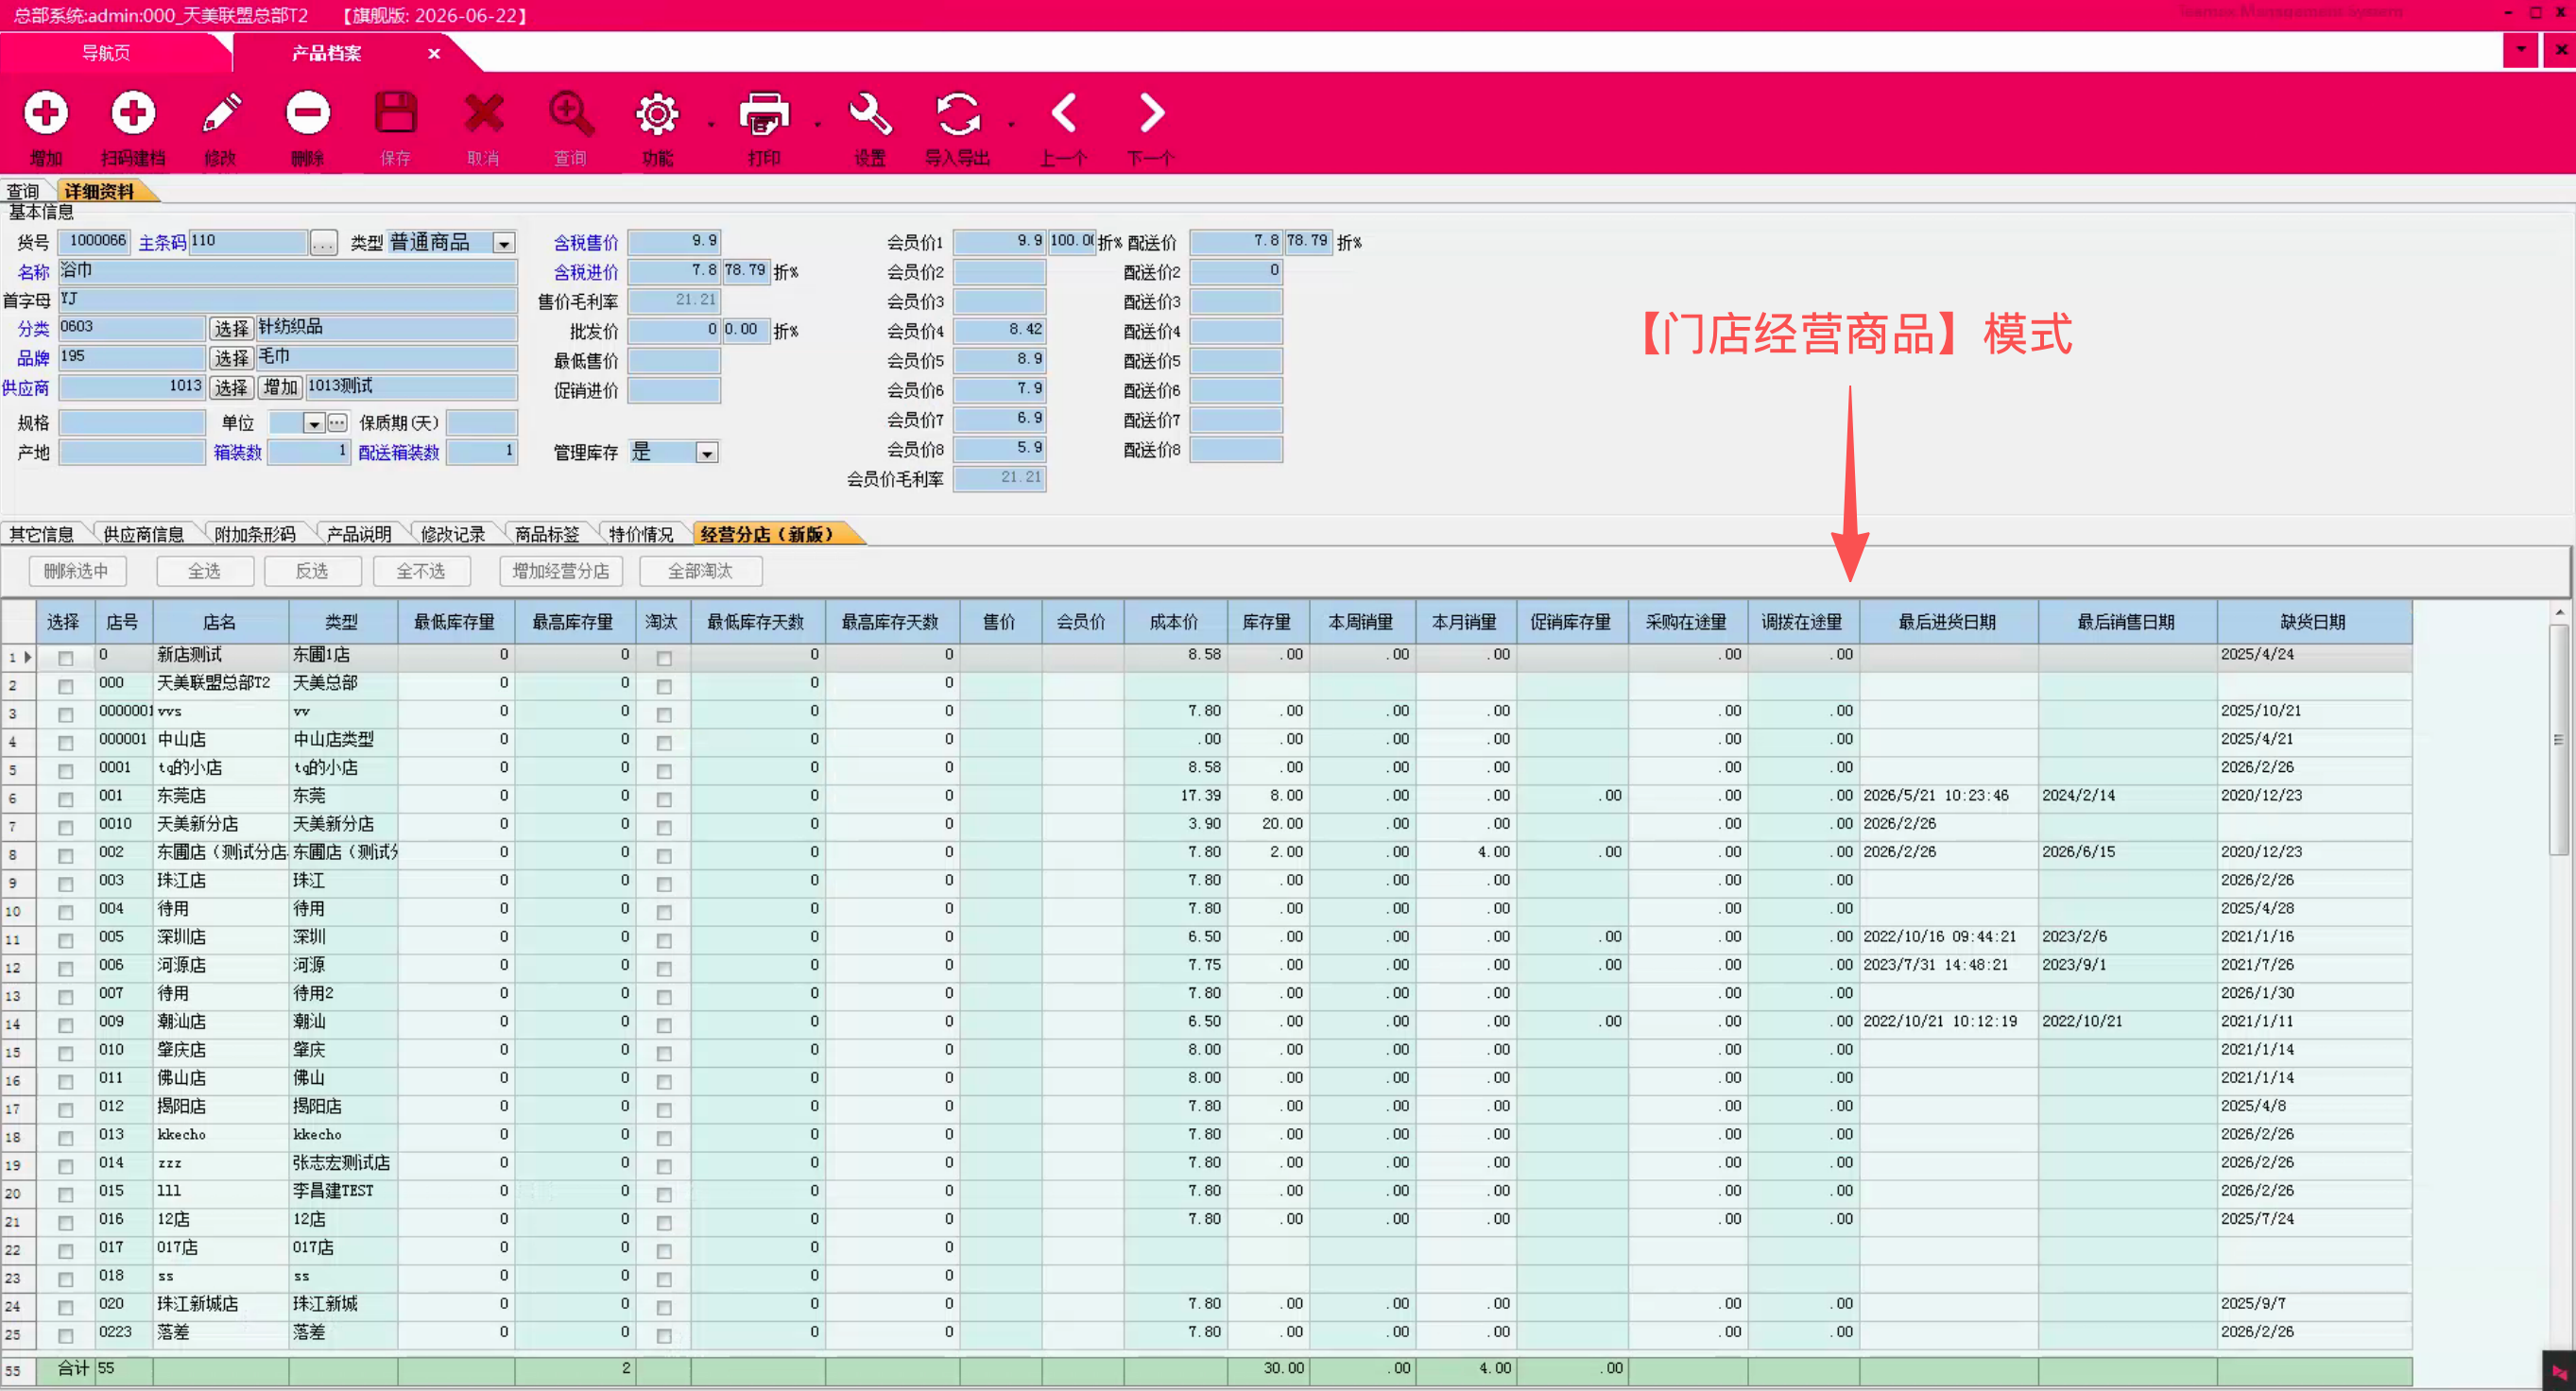
Task: Open the 其它信息 tab
Action: (42, 534)
